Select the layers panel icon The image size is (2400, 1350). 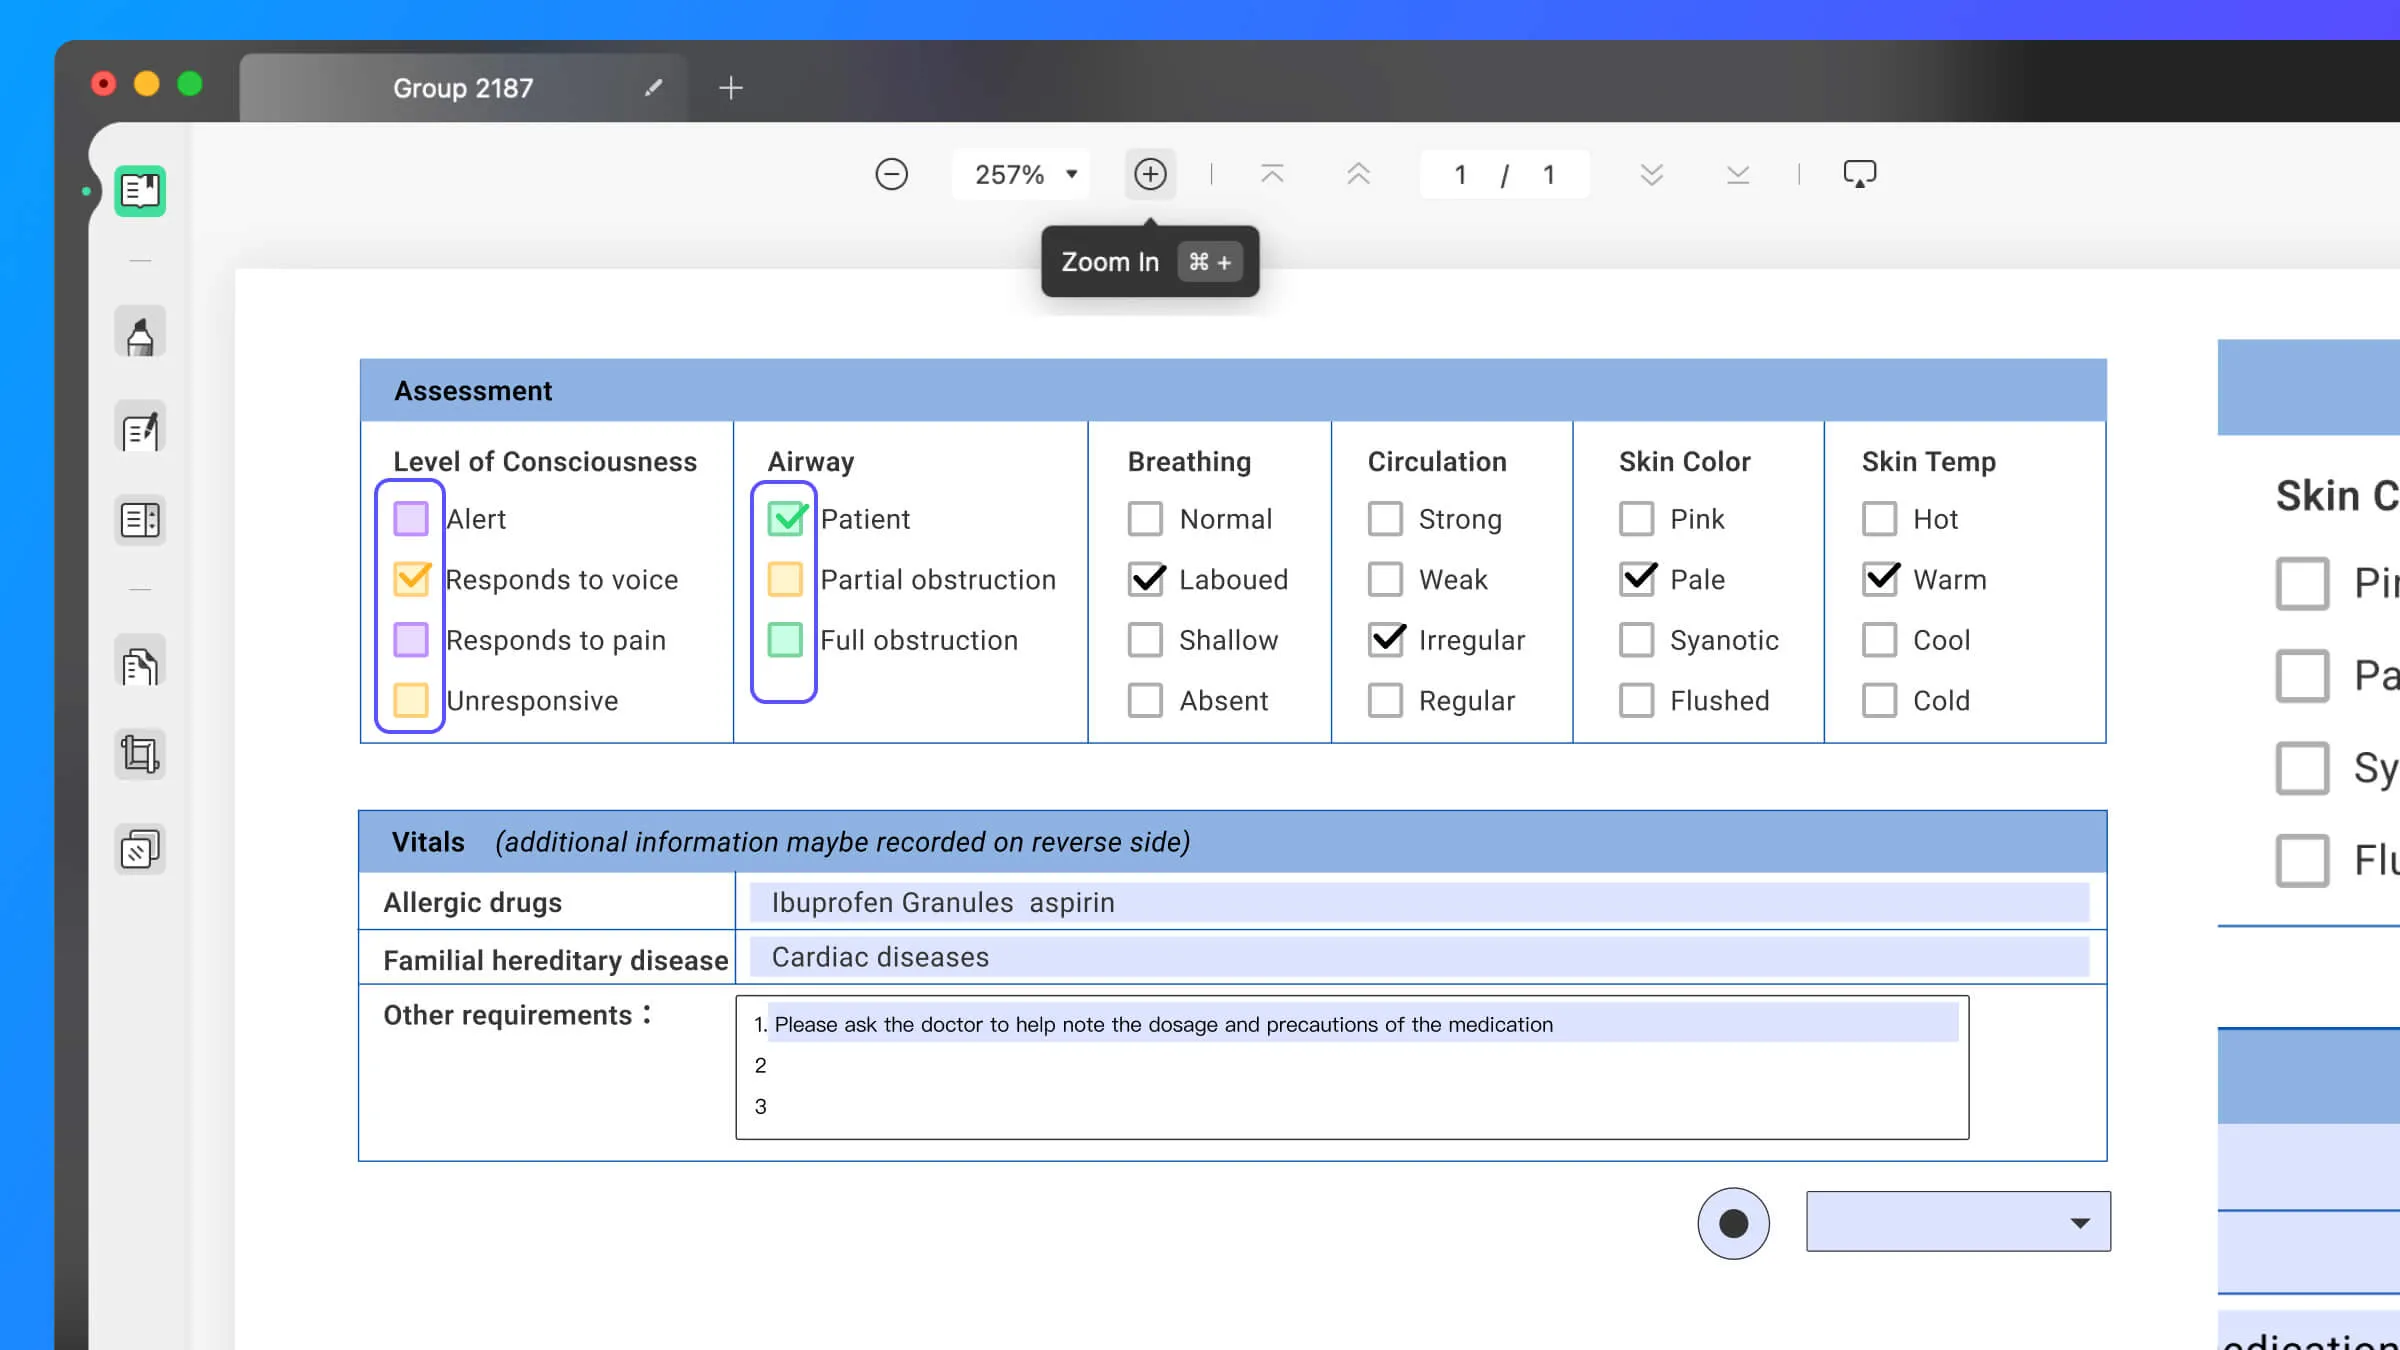[138, 851]
